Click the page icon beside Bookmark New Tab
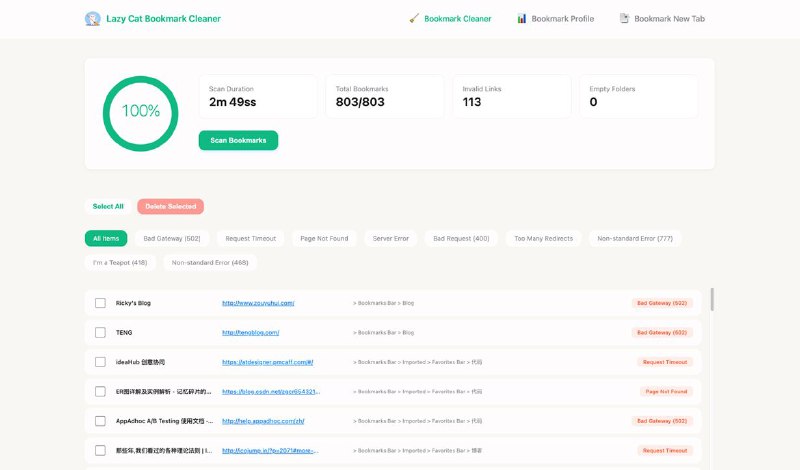Viewport: 800px width, 470px height. 624,18
